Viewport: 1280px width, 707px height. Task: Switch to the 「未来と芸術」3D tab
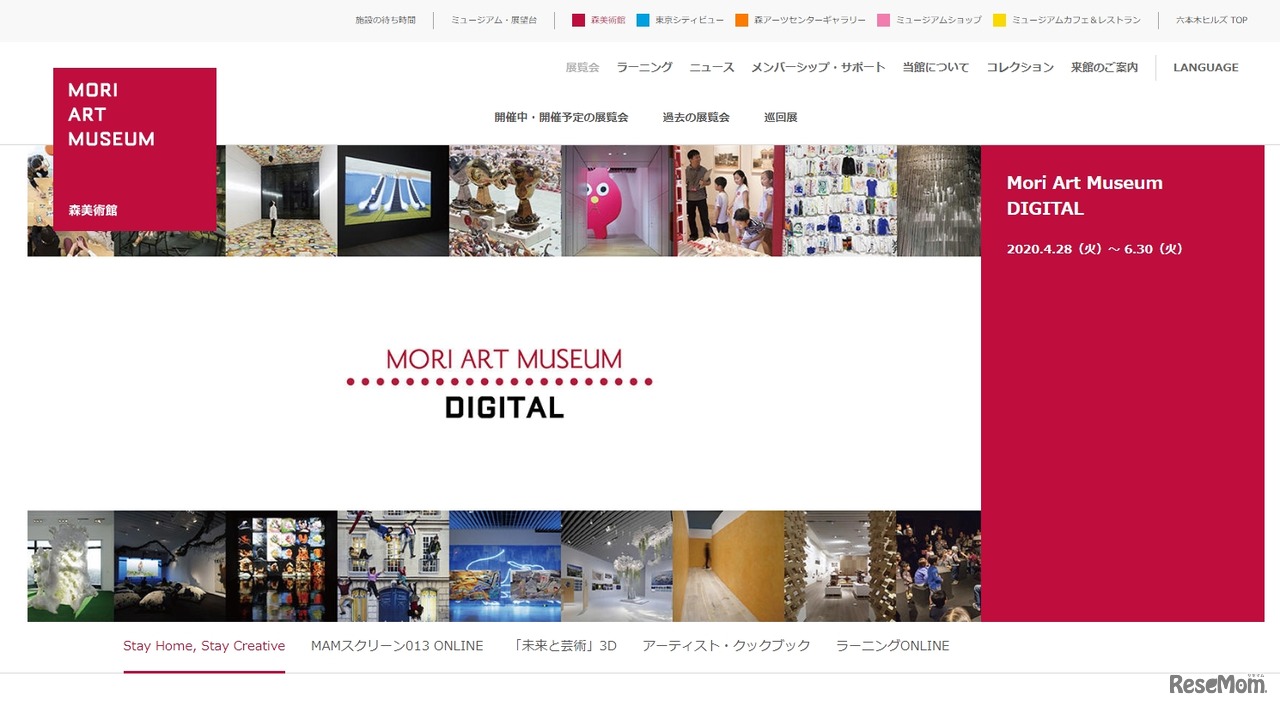(x=563, y=645)
